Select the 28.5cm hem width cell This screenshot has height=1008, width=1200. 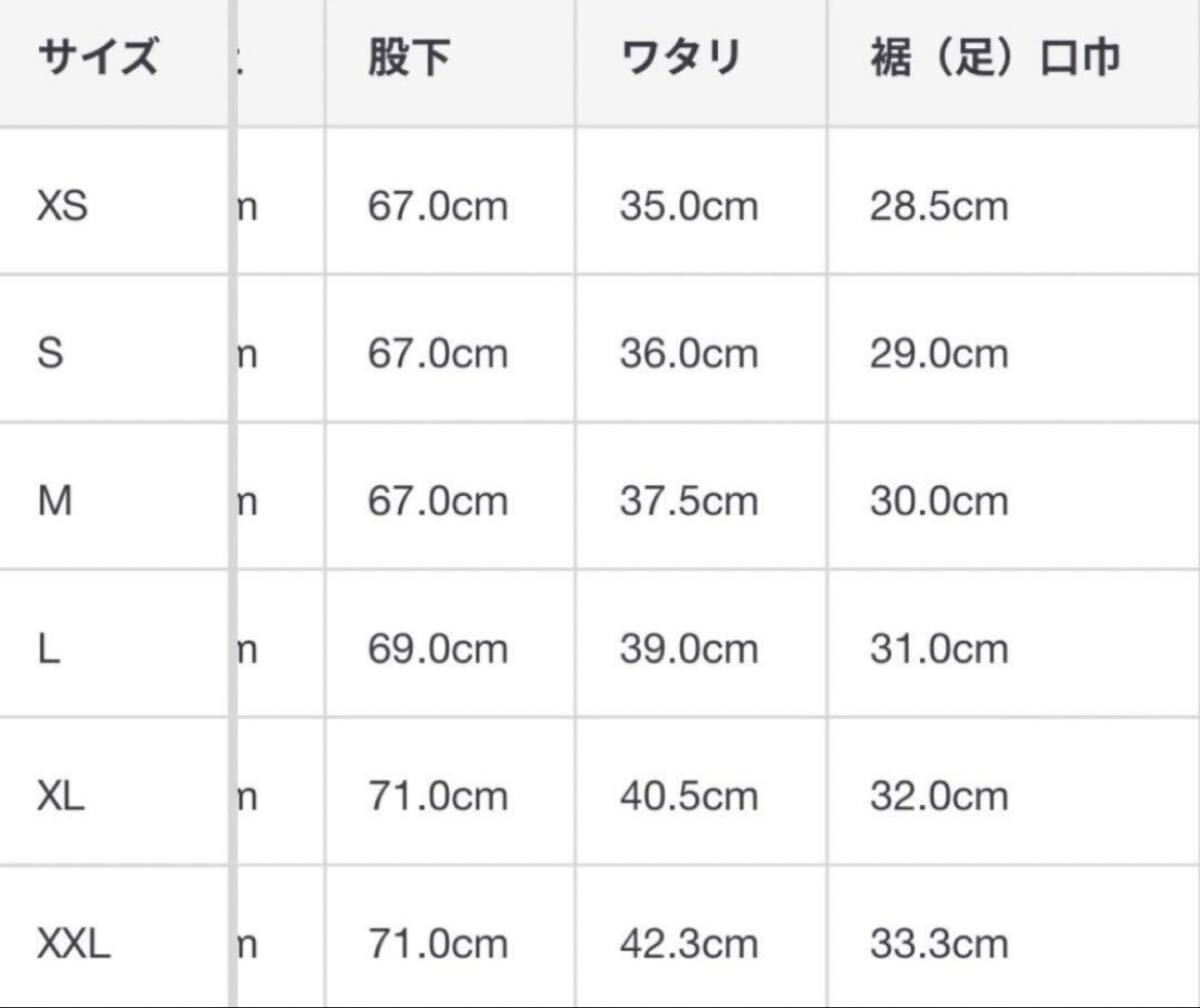coord(939,207)
